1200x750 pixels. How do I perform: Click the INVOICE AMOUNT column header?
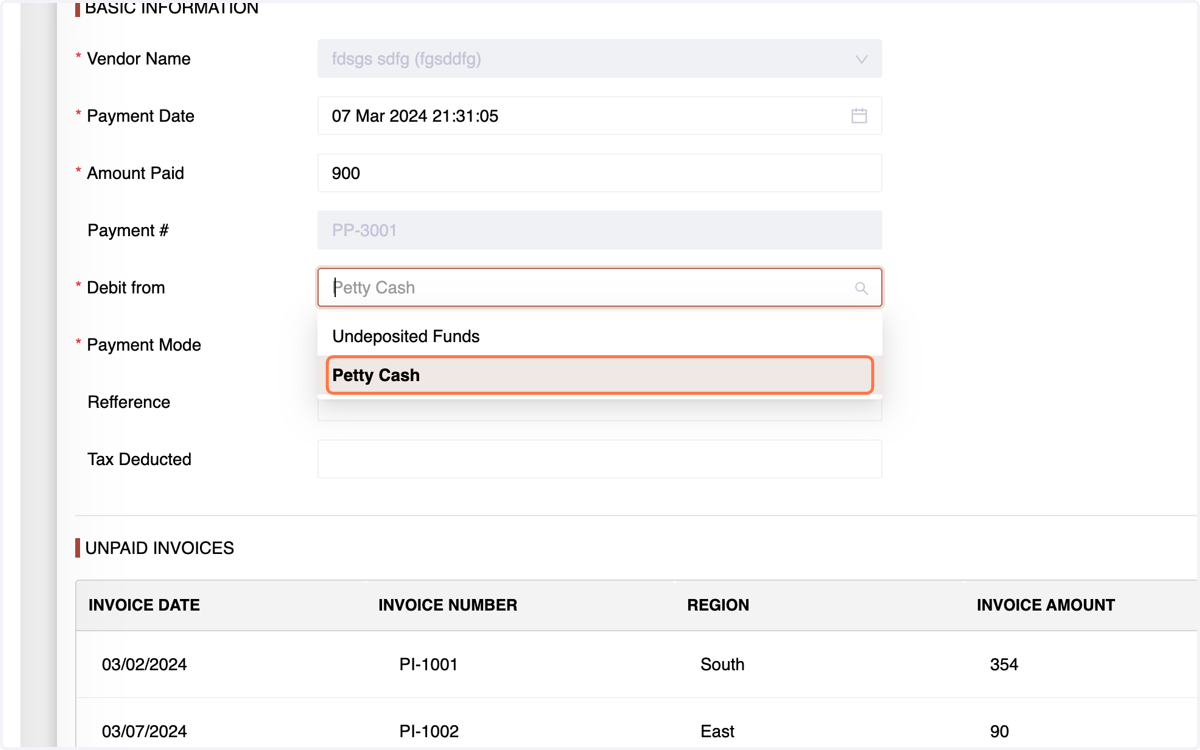pos(1046,605)
